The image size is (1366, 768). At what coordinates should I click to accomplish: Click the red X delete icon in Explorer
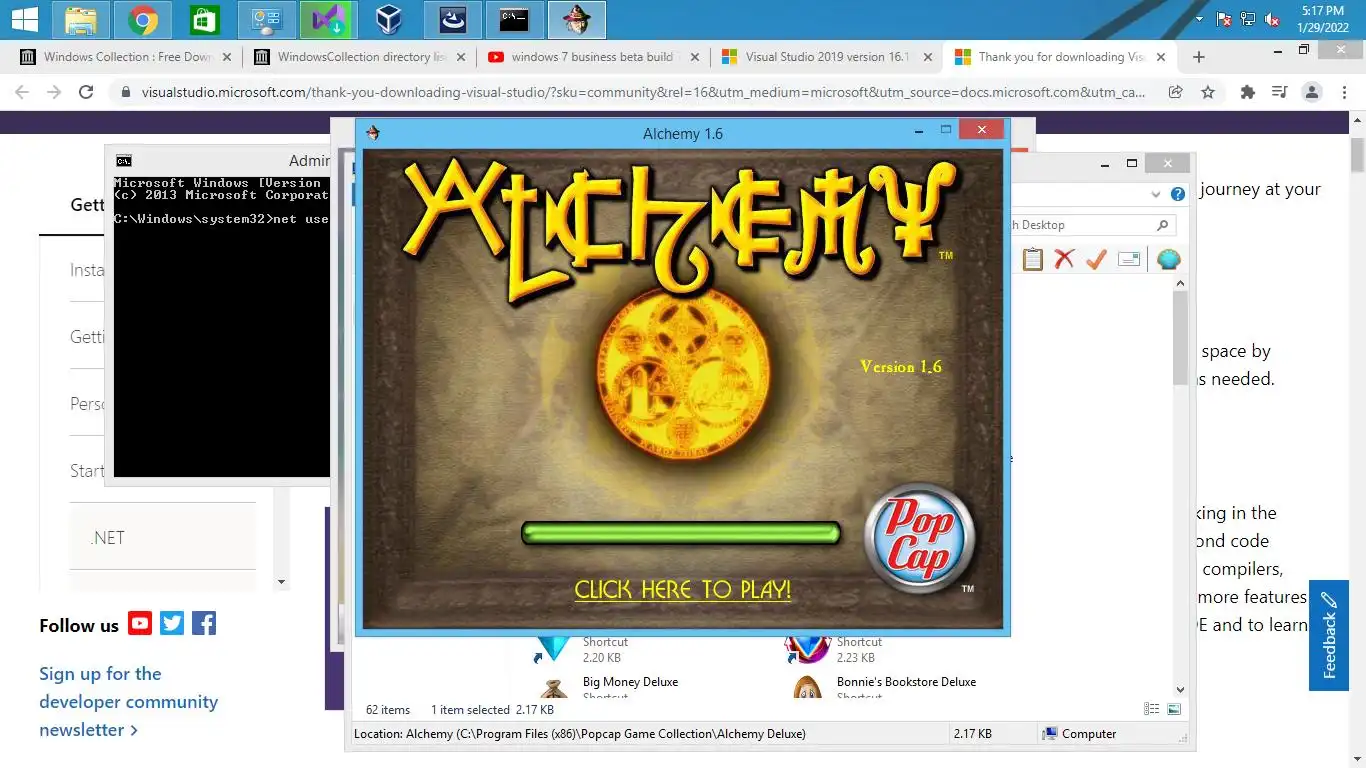pyautogui.click(x=1064, y=259)
